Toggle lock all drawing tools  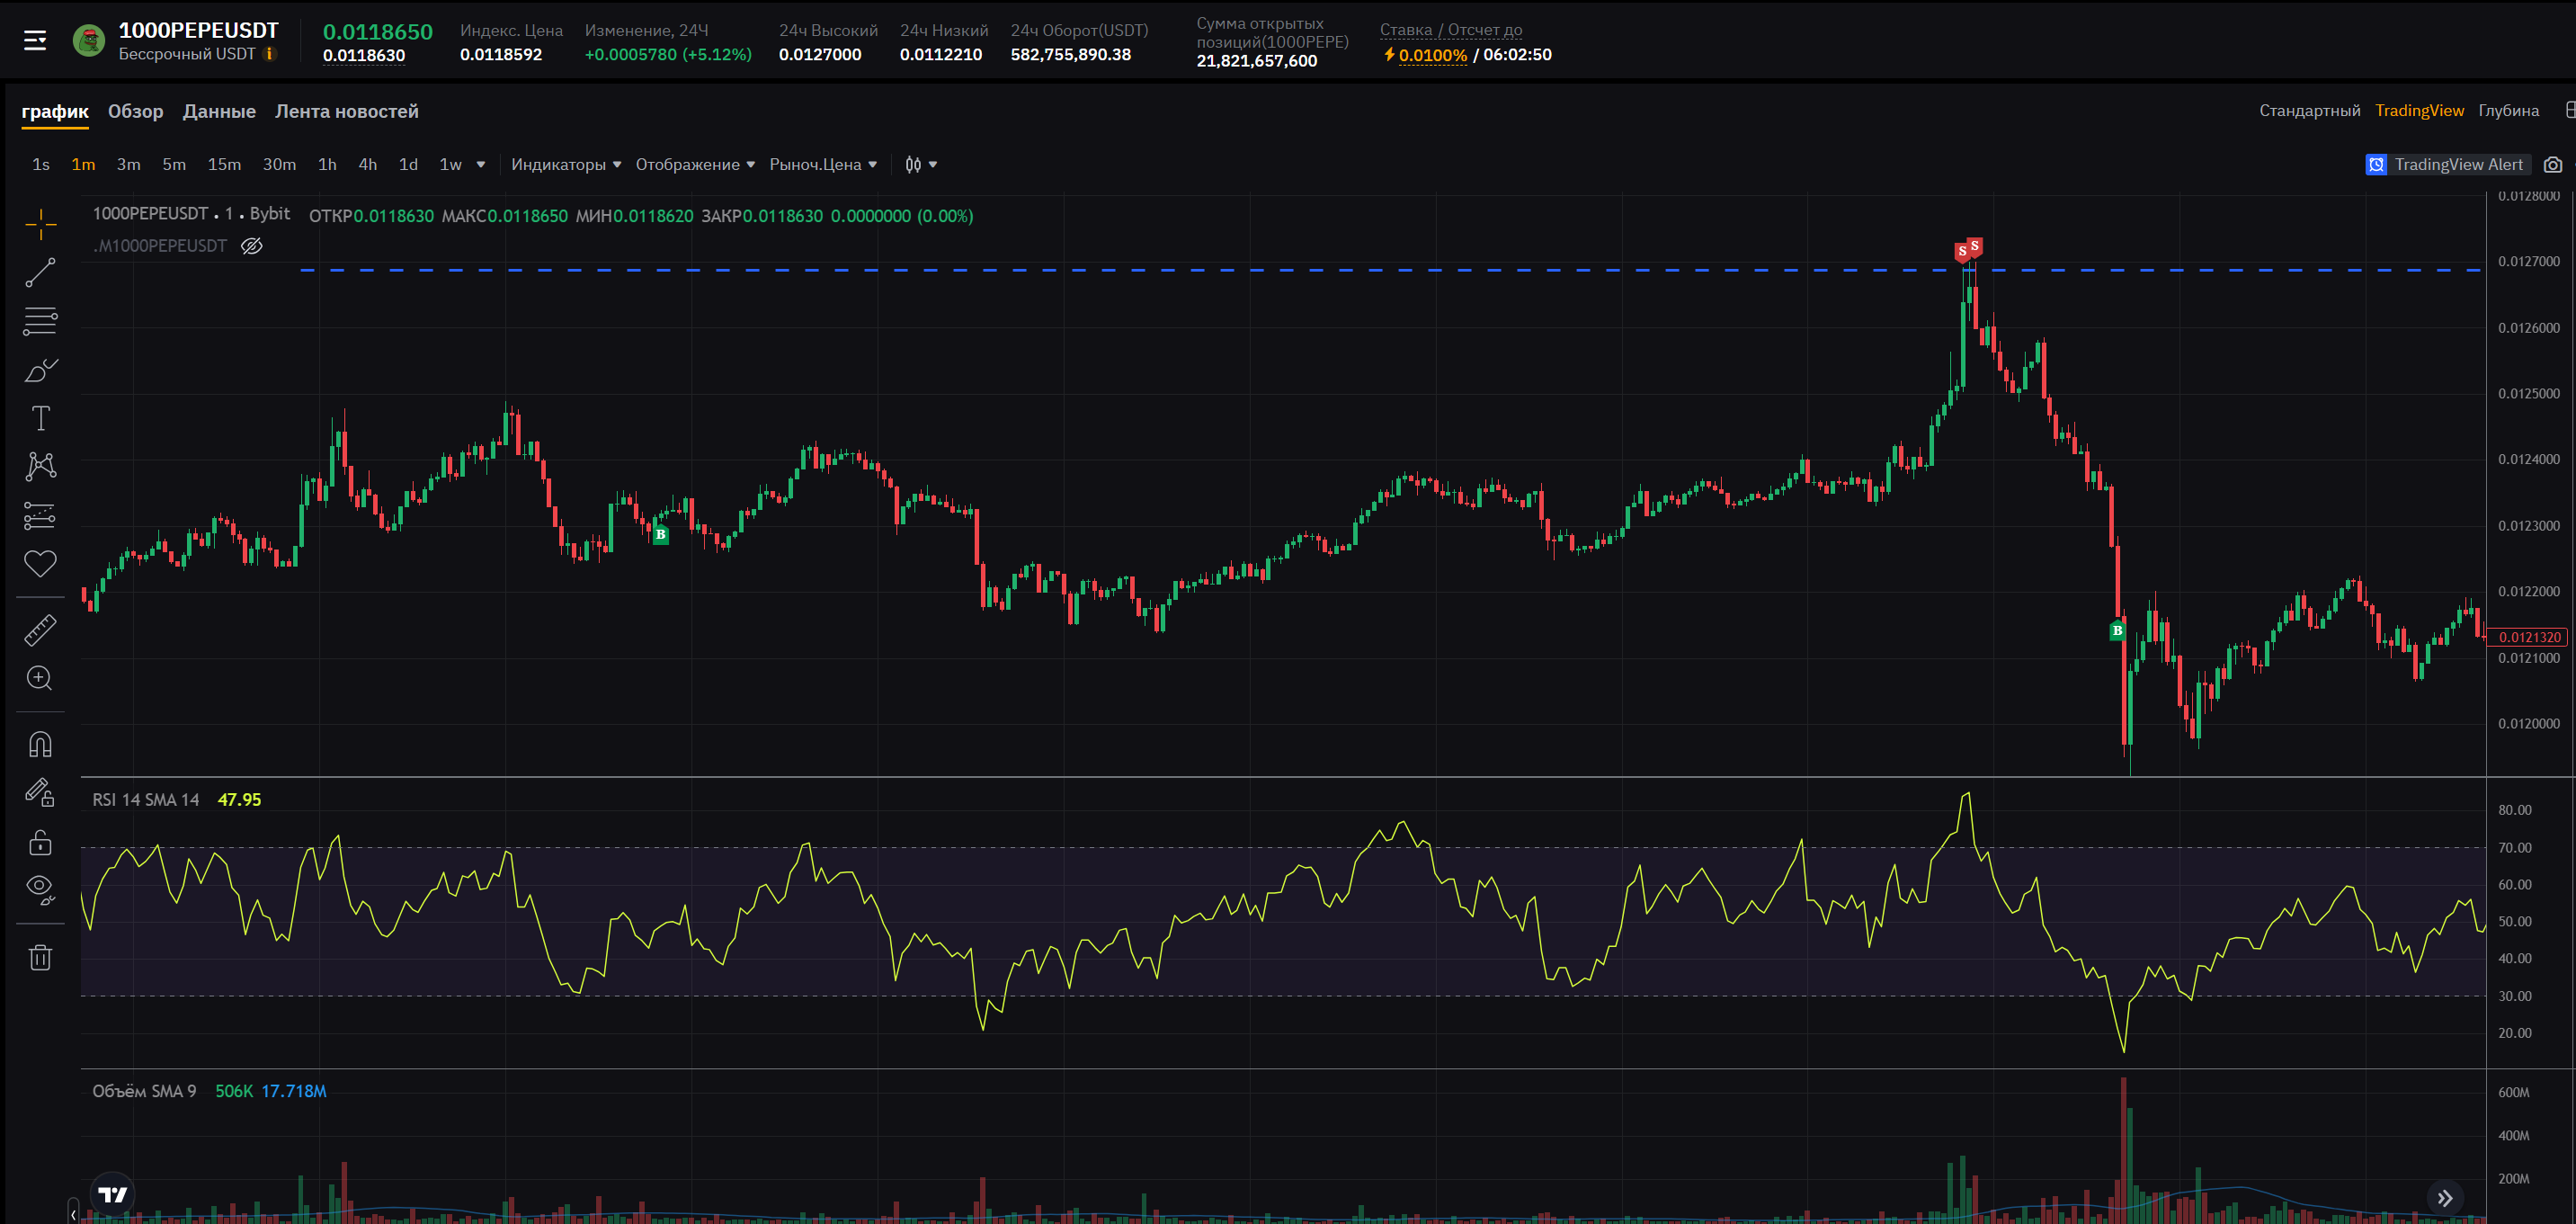[40, 843]
